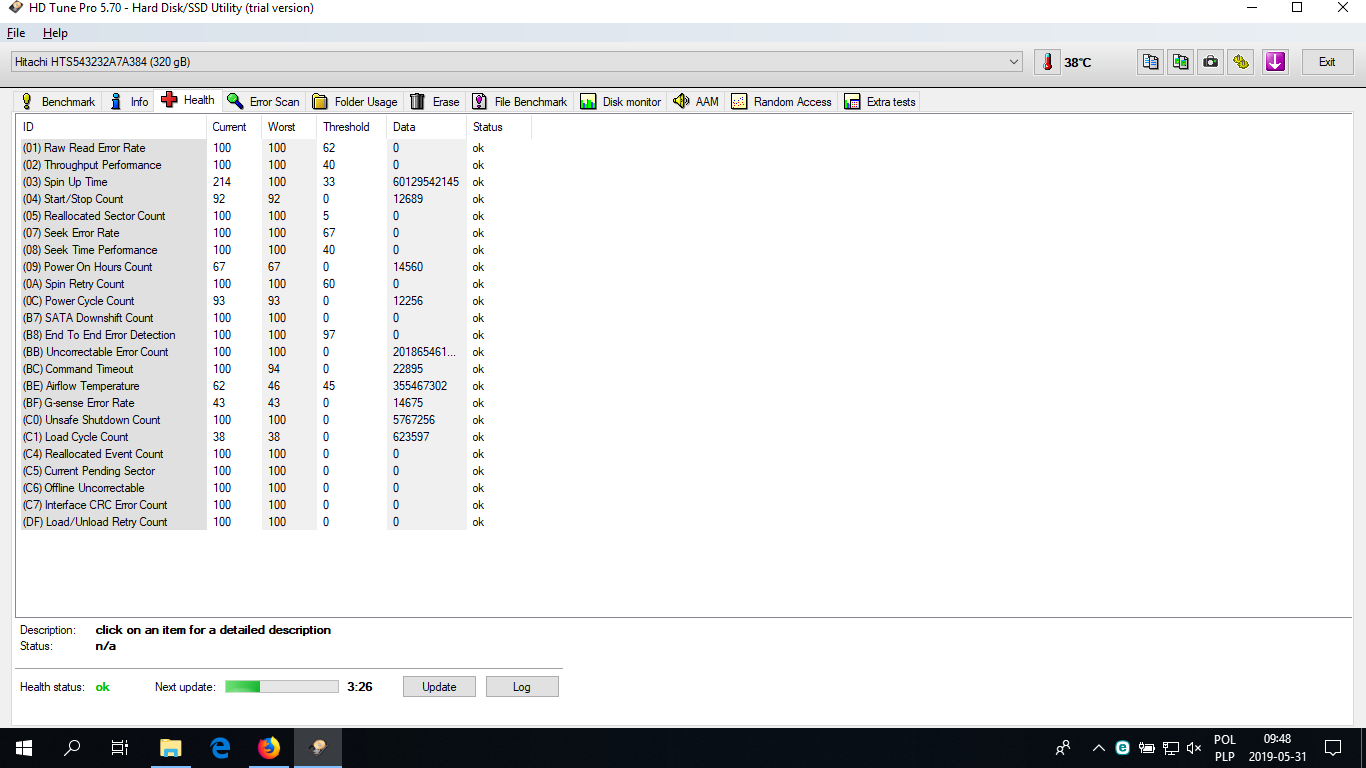Click the Threshold column header
The height and width of the screenshot is (768, 1366).
point(351,127)
